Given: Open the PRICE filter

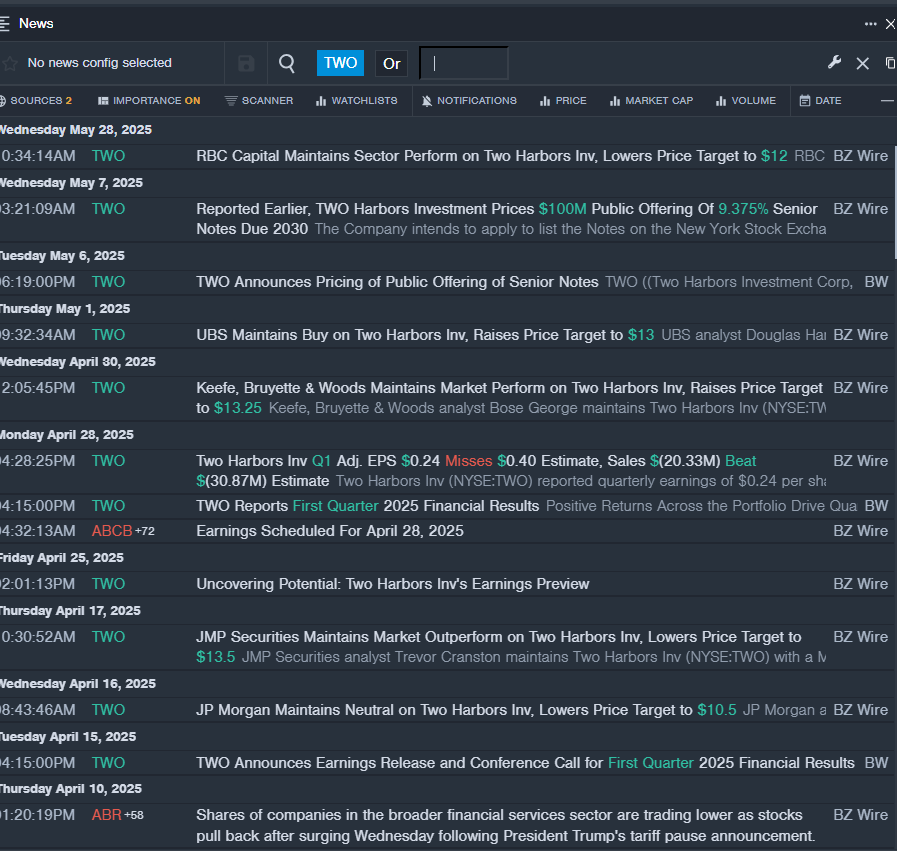Looking at the screenshot, I should (563, 101).
